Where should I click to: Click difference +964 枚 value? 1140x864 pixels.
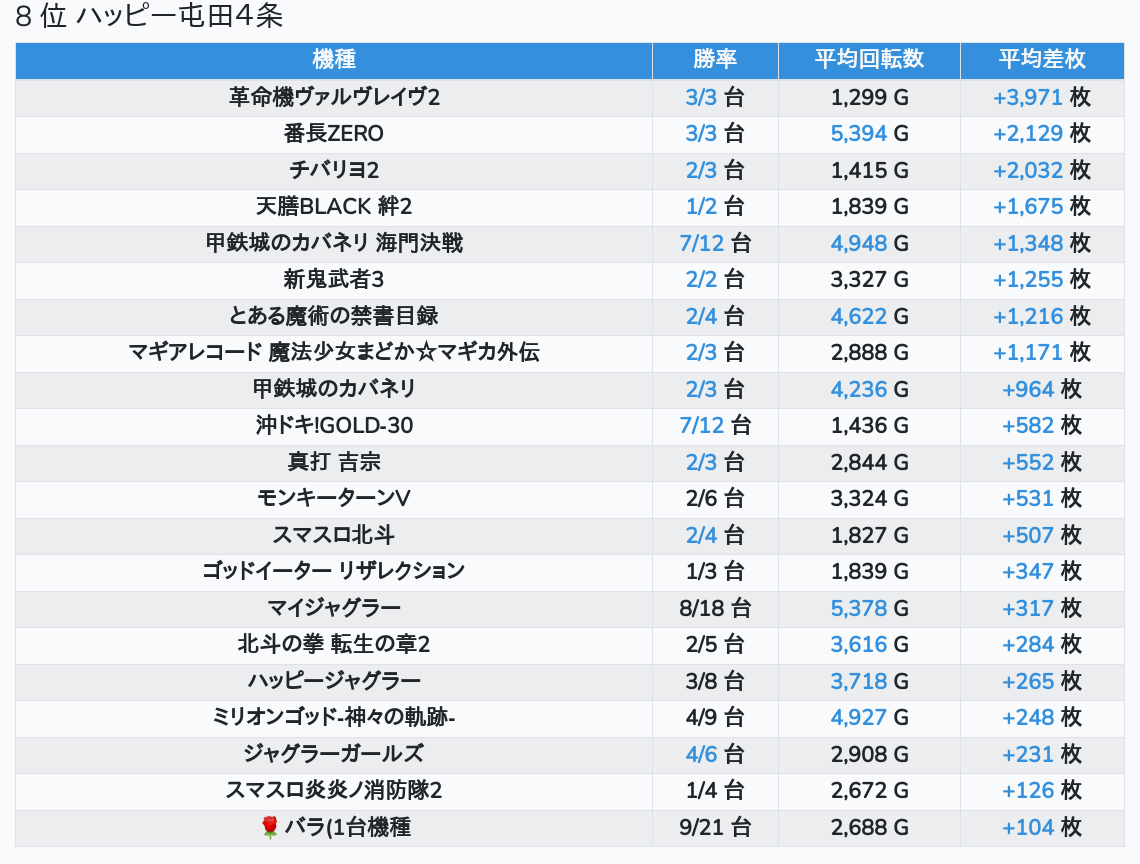(1042, 389)
